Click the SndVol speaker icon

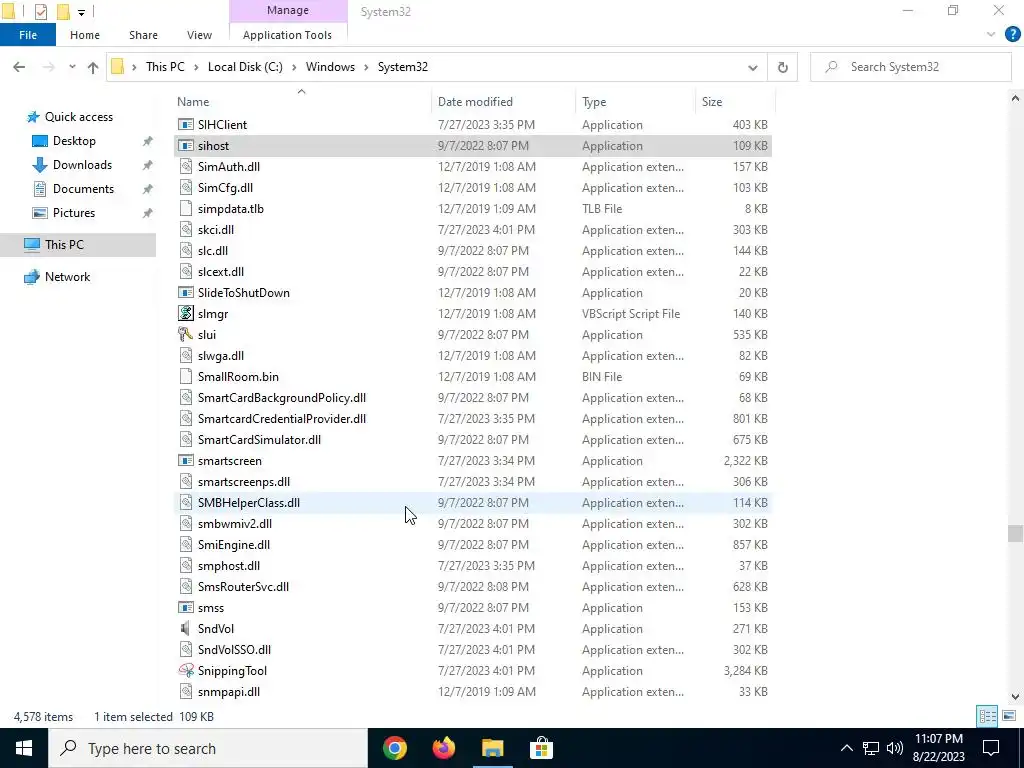tap(186, 628)
